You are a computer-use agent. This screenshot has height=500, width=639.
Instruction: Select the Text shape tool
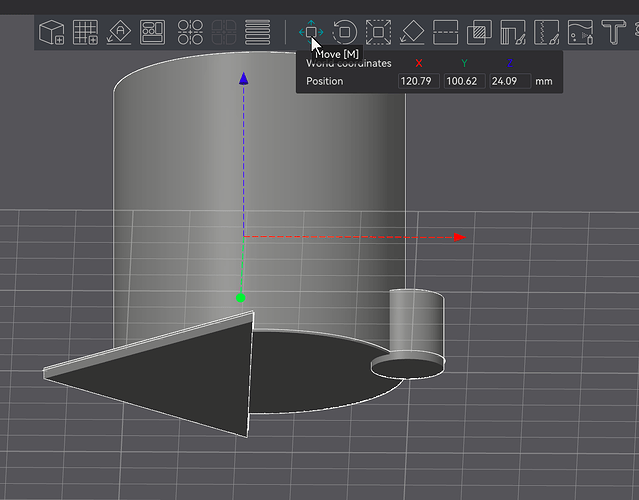pyautogui.click(x=614, y=32)
